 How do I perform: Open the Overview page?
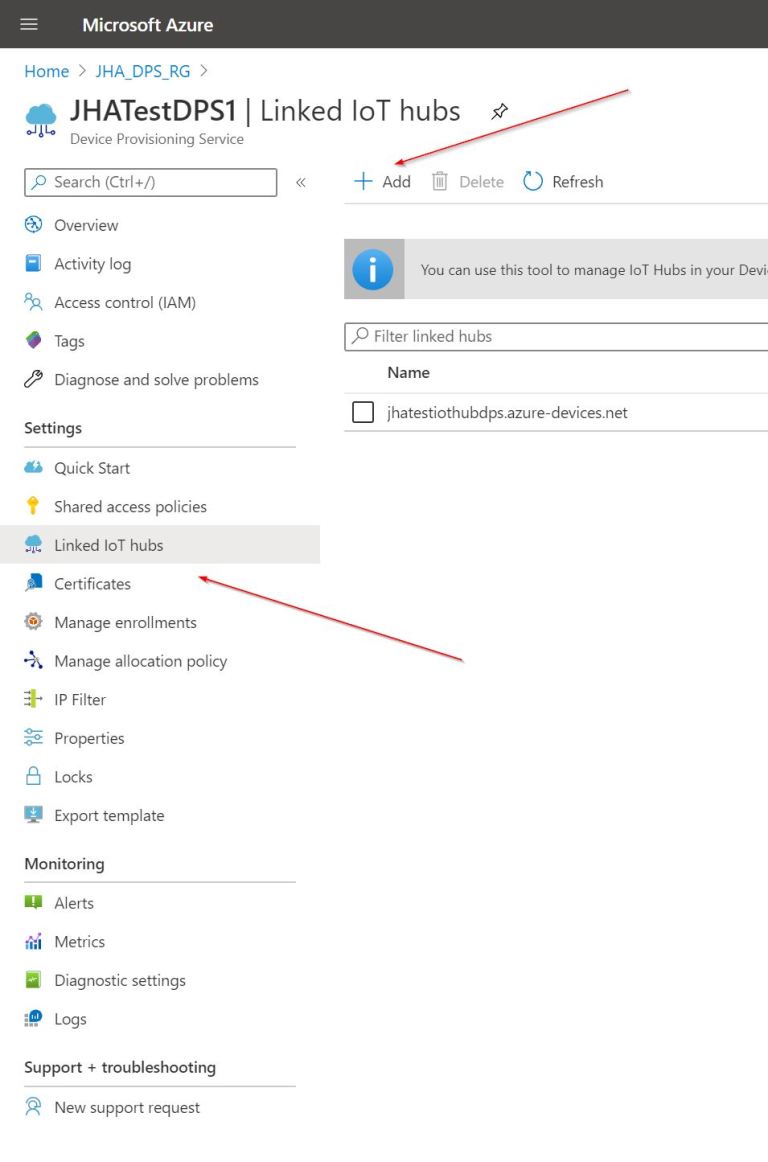click(86, 224)
